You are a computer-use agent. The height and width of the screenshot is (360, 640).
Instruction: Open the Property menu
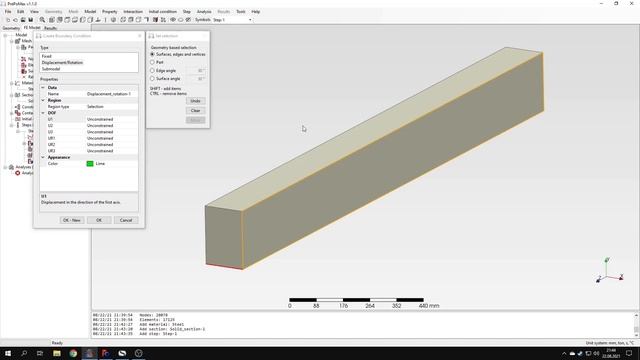(x=109, y=11)
